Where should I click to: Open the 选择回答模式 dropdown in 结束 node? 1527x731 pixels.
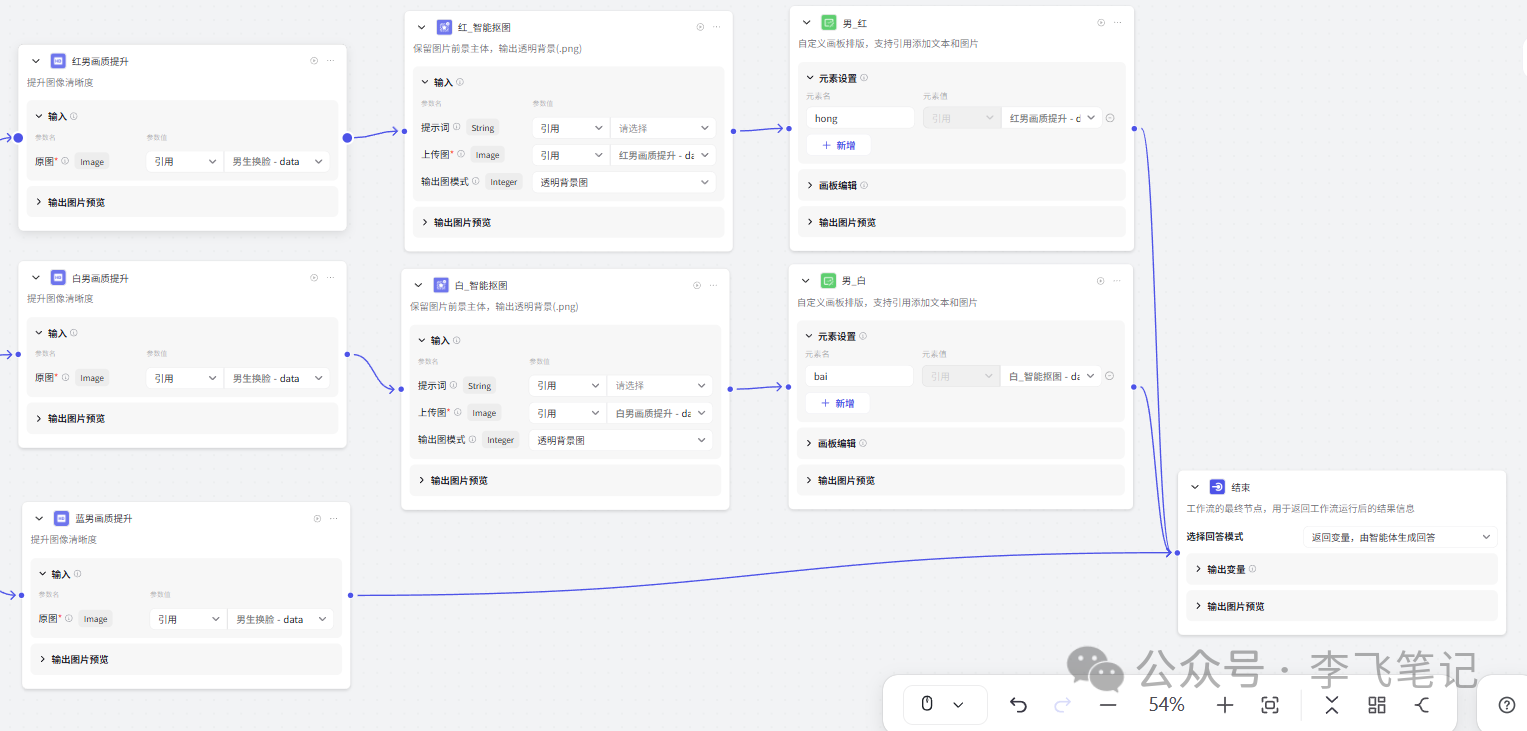(x=1398, y=537)
